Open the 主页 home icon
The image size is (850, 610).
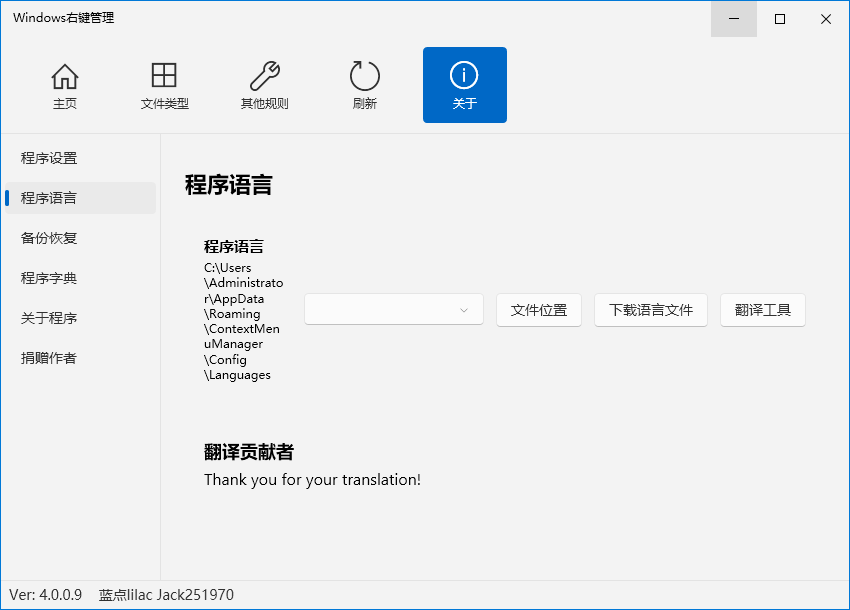click(65, 85)
